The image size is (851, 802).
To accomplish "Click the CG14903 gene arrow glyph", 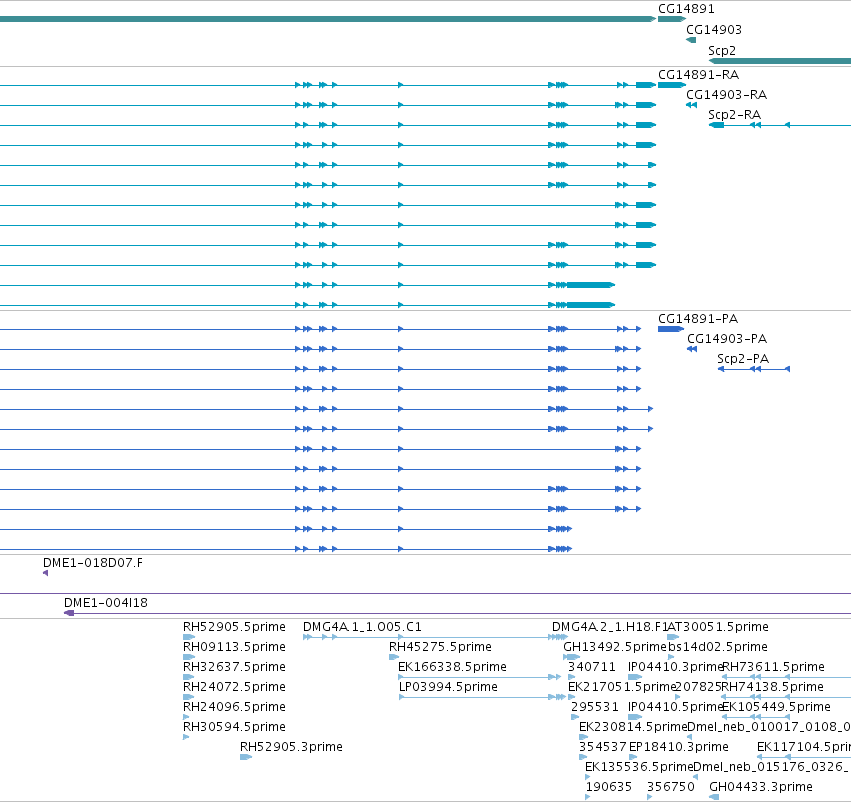I will (691, 40).
